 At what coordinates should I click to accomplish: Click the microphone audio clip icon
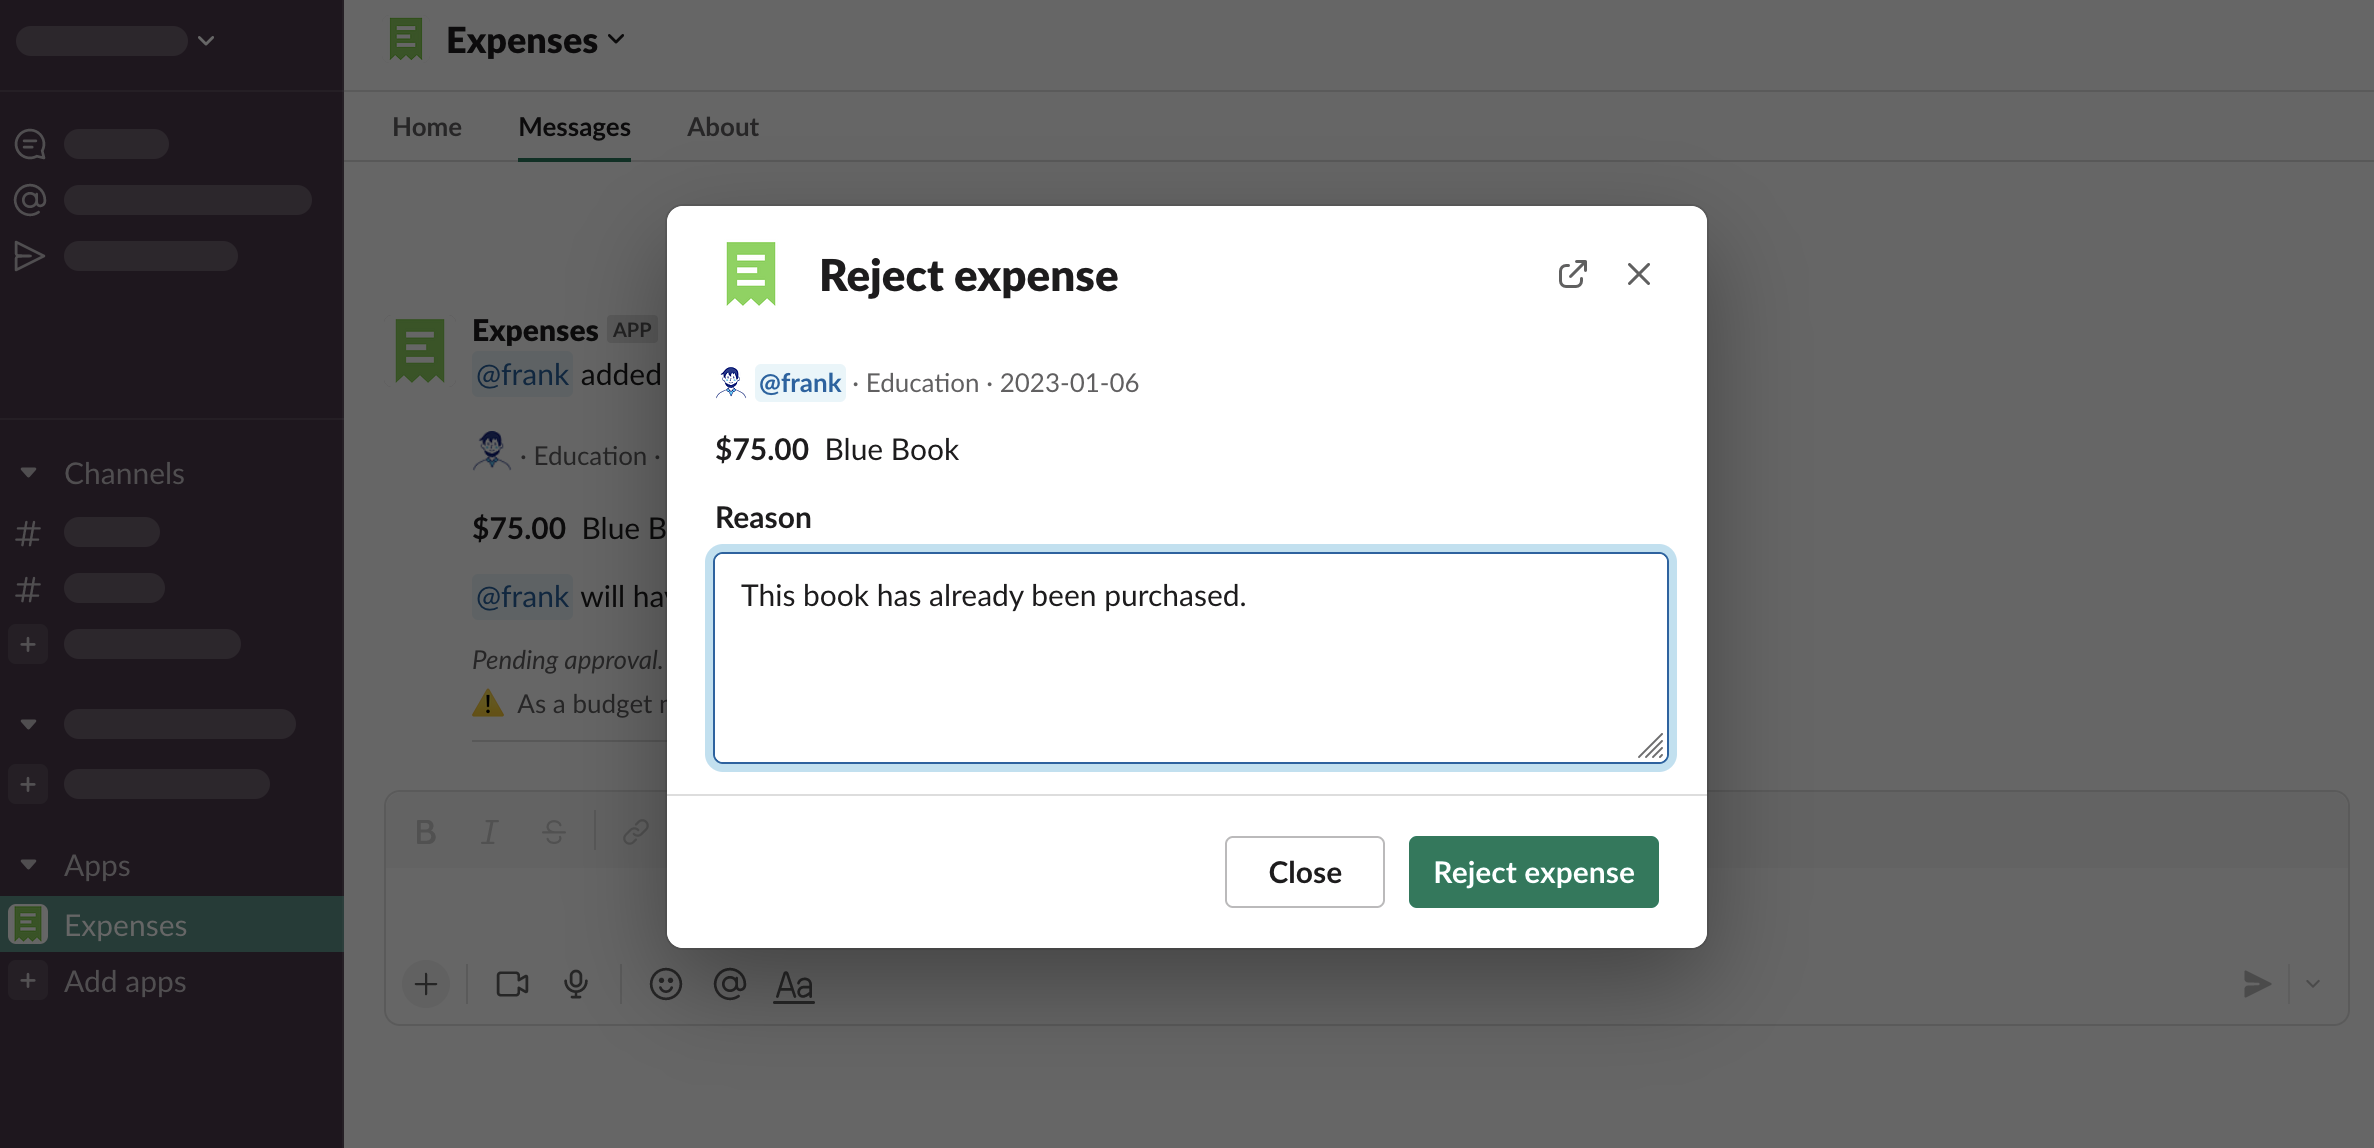click(x=576, y=984)
